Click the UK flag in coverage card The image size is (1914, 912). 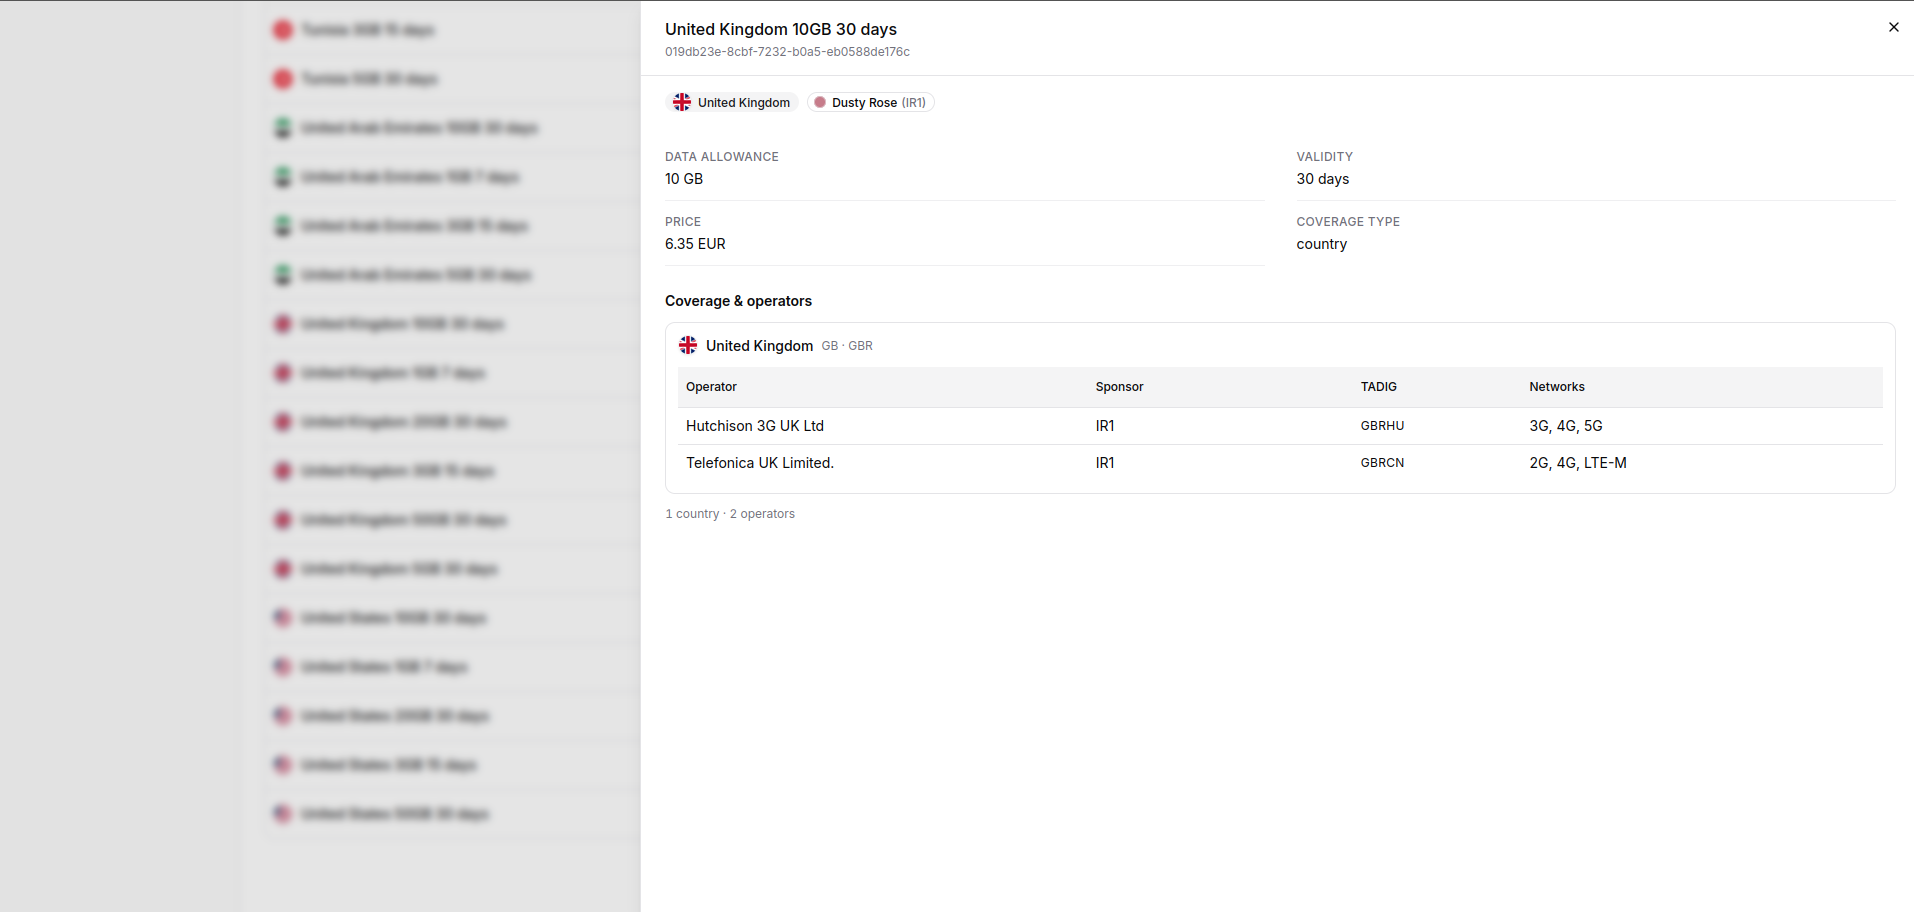tap(688, 345)
